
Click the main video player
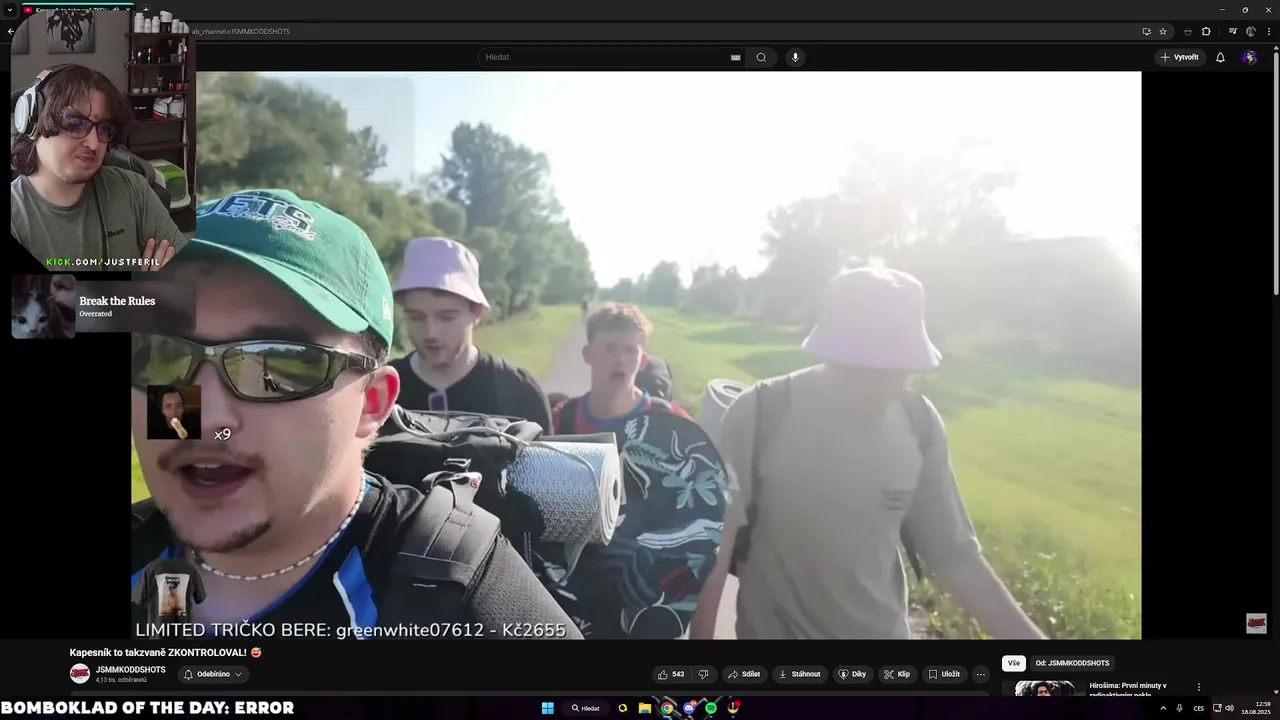[636, 355]
